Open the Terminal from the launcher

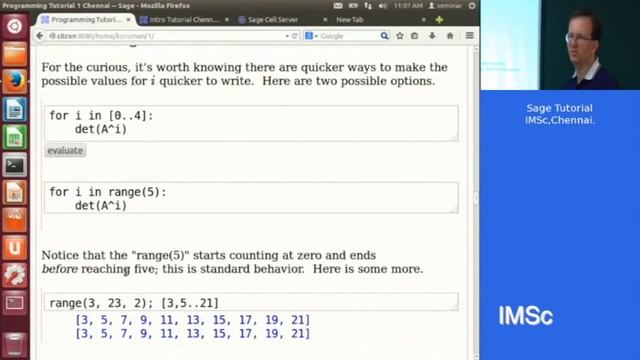[x=15, y=165]
